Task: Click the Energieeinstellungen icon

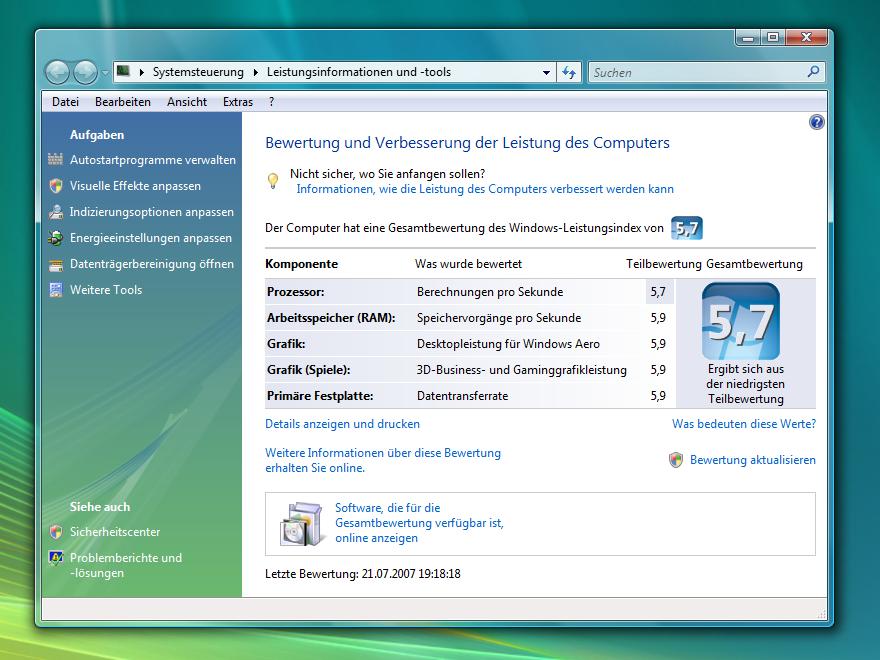Action: (56, 238)
